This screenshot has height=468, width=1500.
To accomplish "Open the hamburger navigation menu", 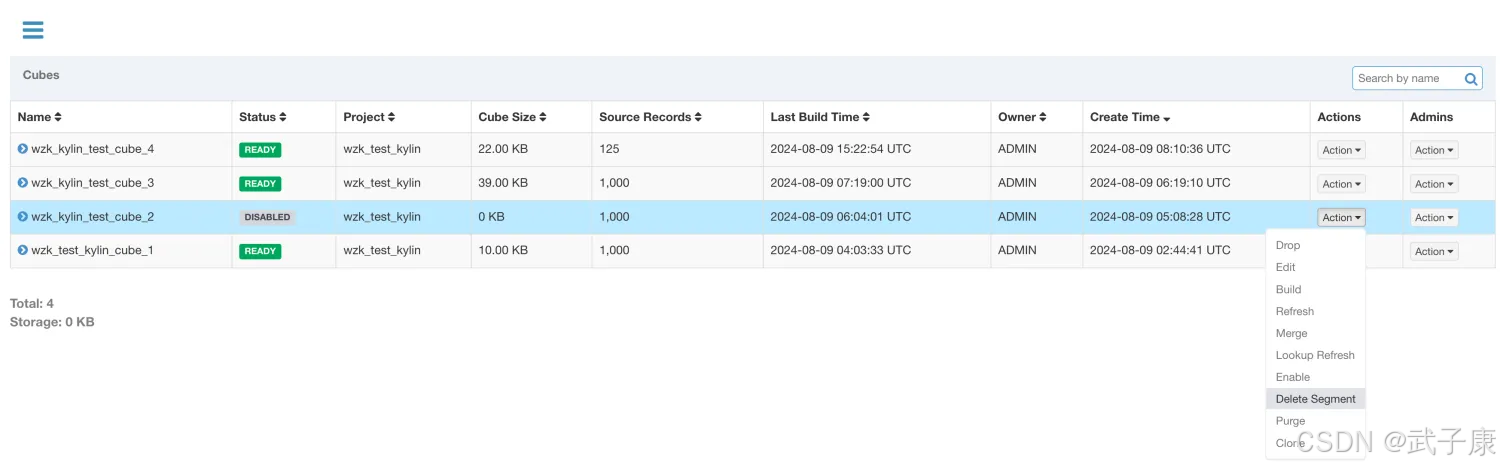I will coord(33,30).
